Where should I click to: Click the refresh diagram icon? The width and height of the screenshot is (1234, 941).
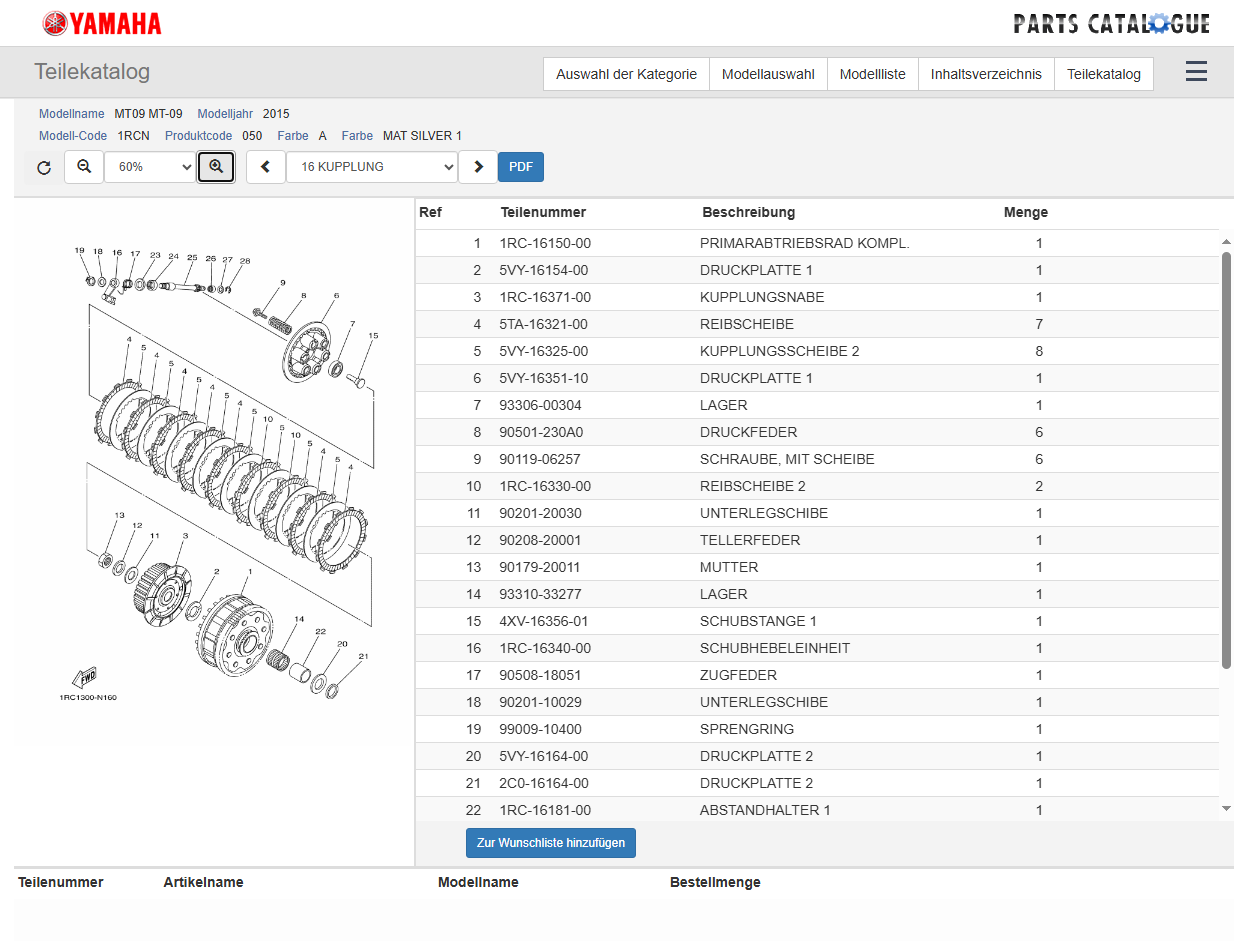[44, 168]
